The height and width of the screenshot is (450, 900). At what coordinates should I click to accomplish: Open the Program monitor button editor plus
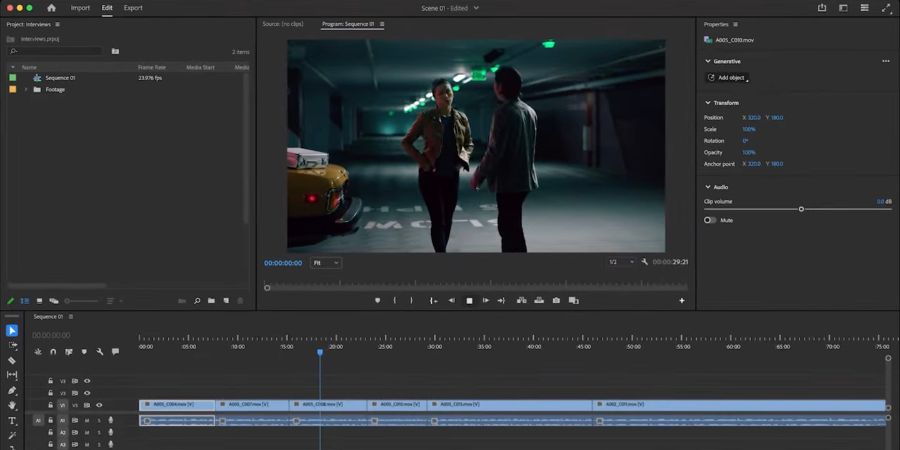point(682,300)
